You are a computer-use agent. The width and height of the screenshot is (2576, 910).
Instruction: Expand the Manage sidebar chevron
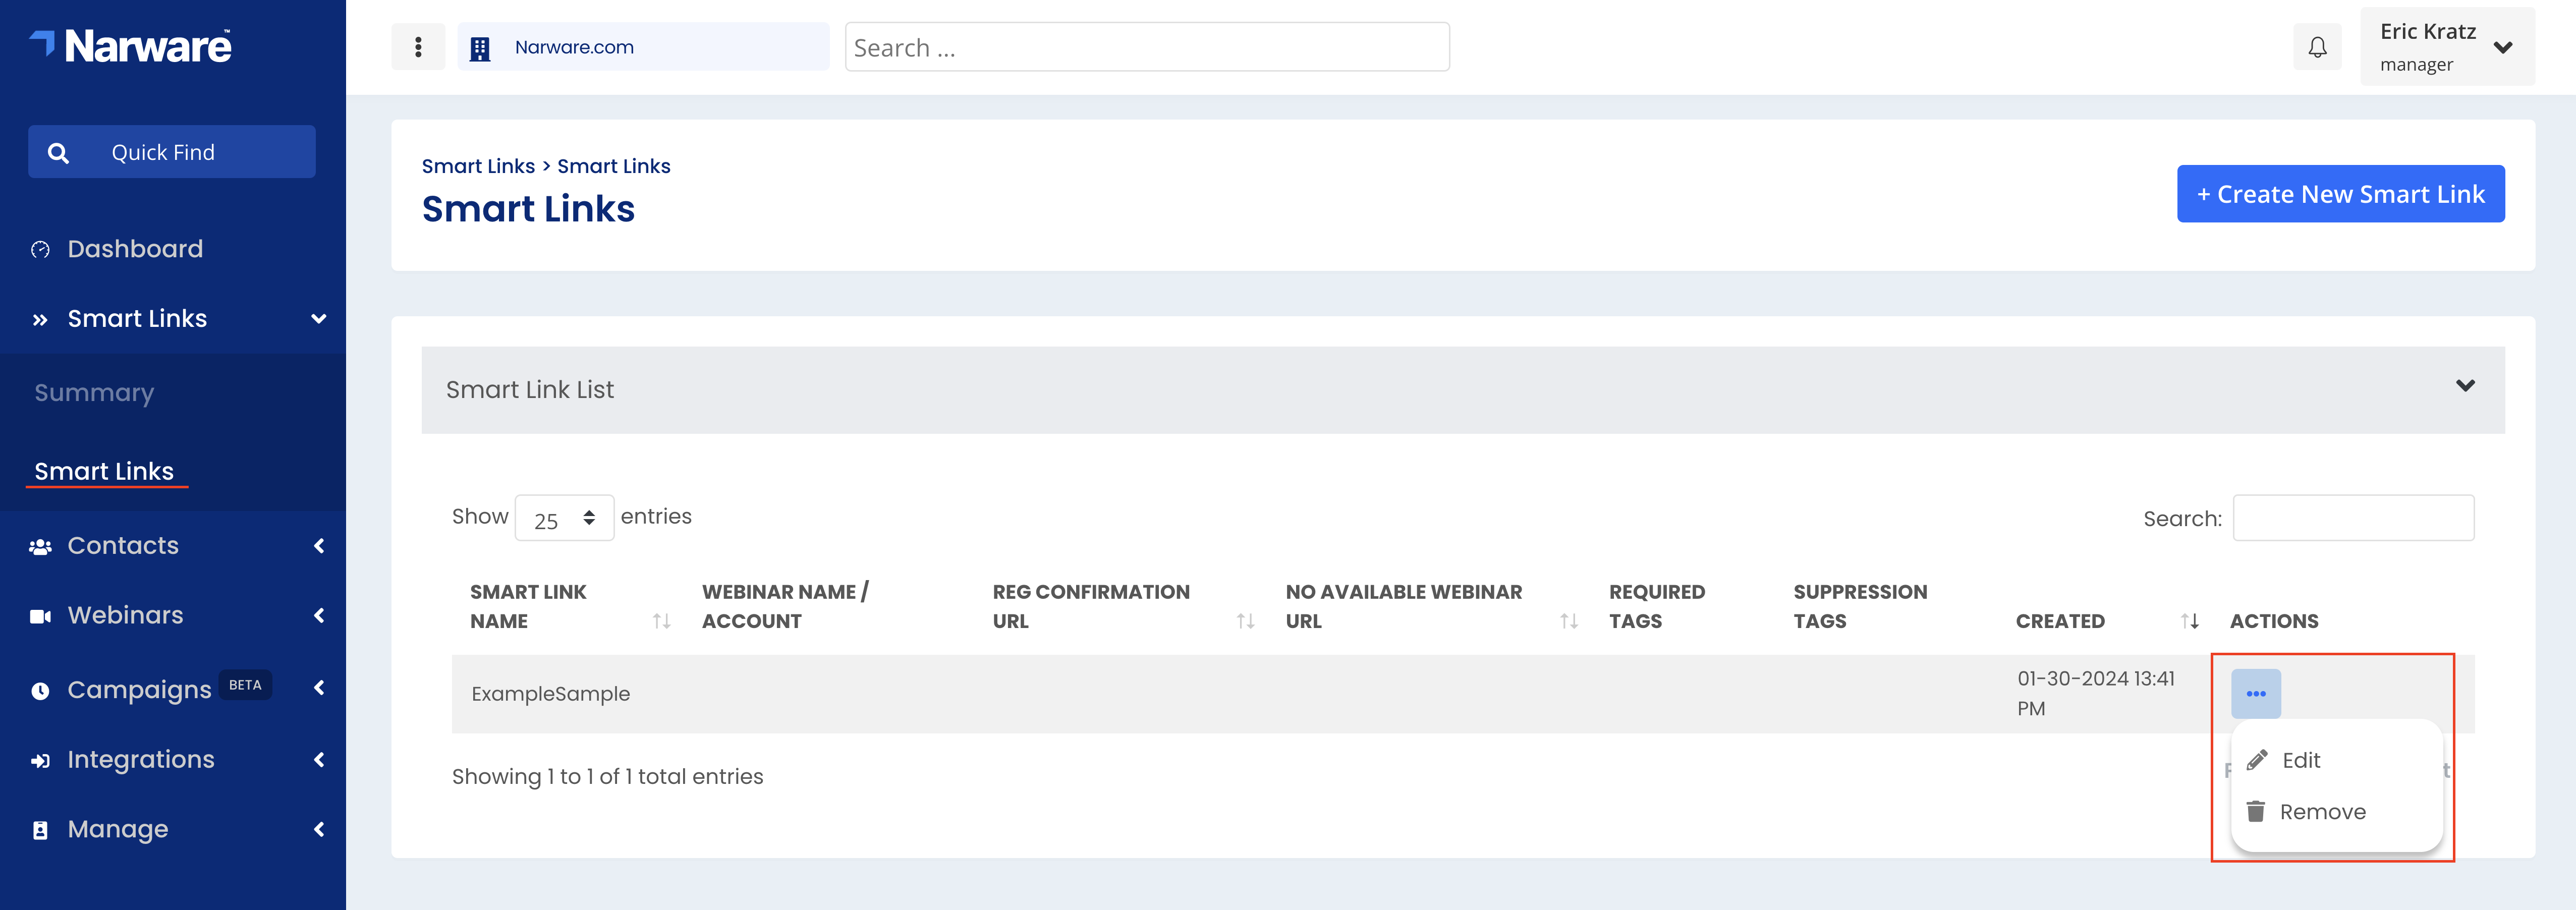point(319,829)
